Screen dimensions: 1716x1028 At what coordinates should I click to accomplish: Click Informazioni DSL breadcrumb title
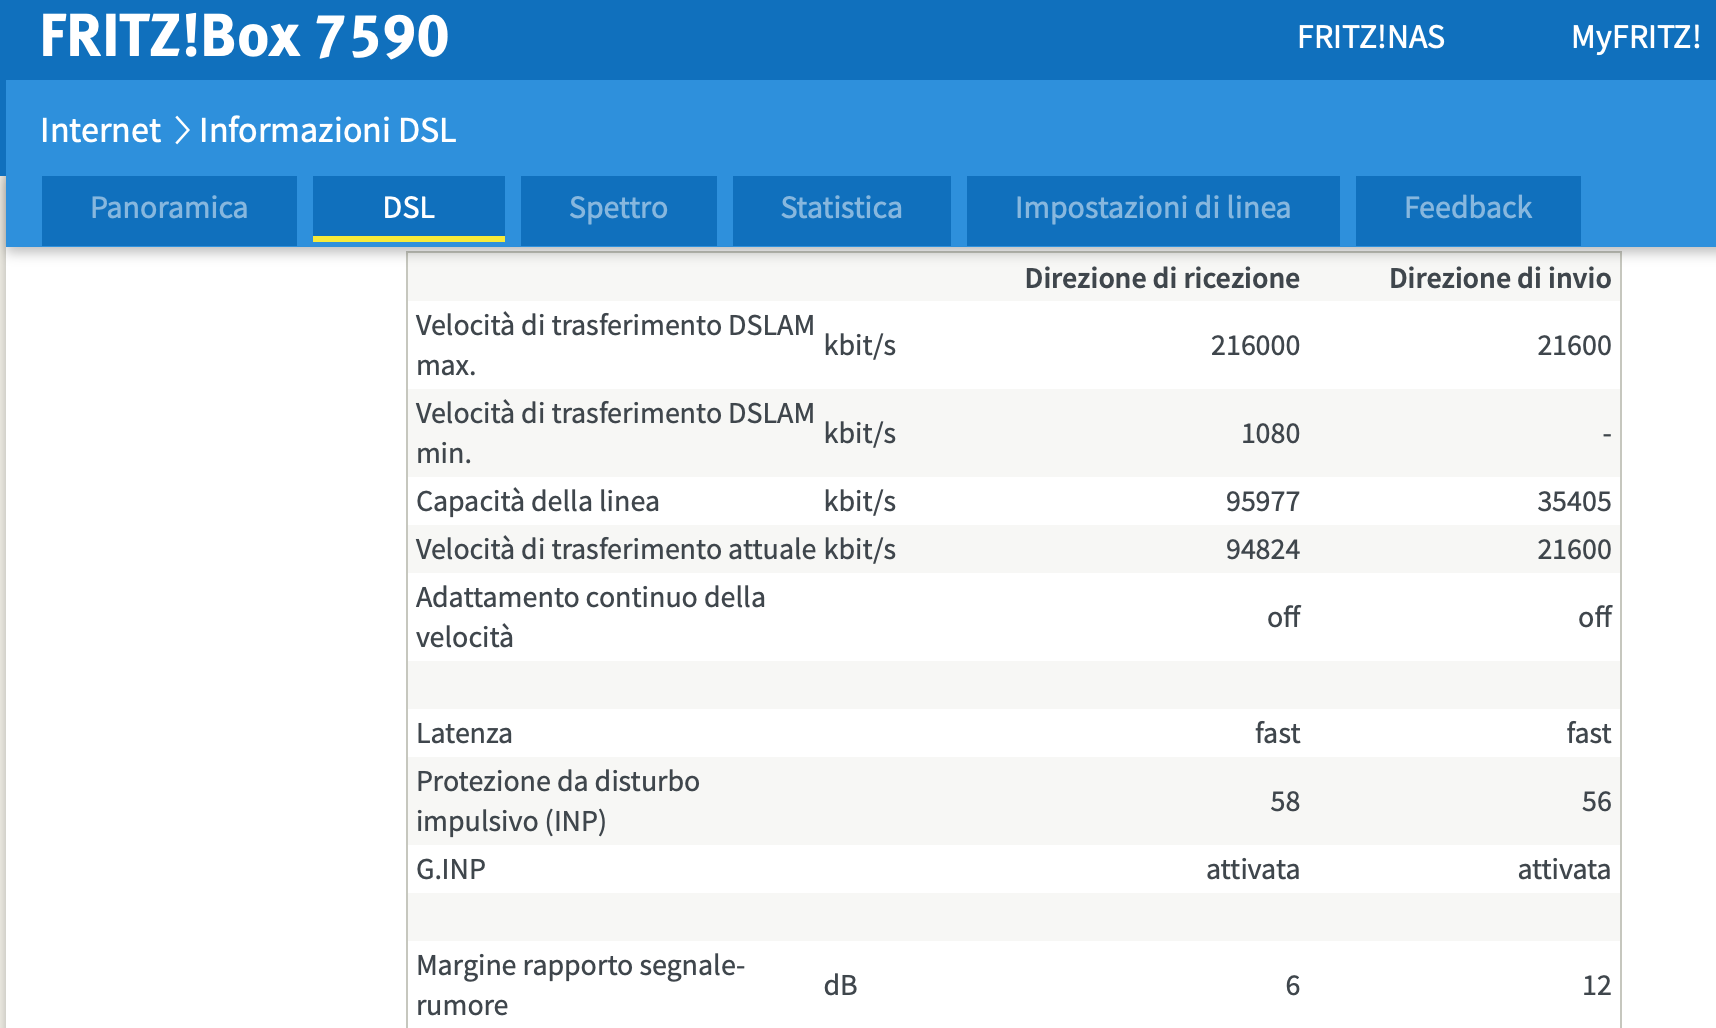(x=328, y=130)
